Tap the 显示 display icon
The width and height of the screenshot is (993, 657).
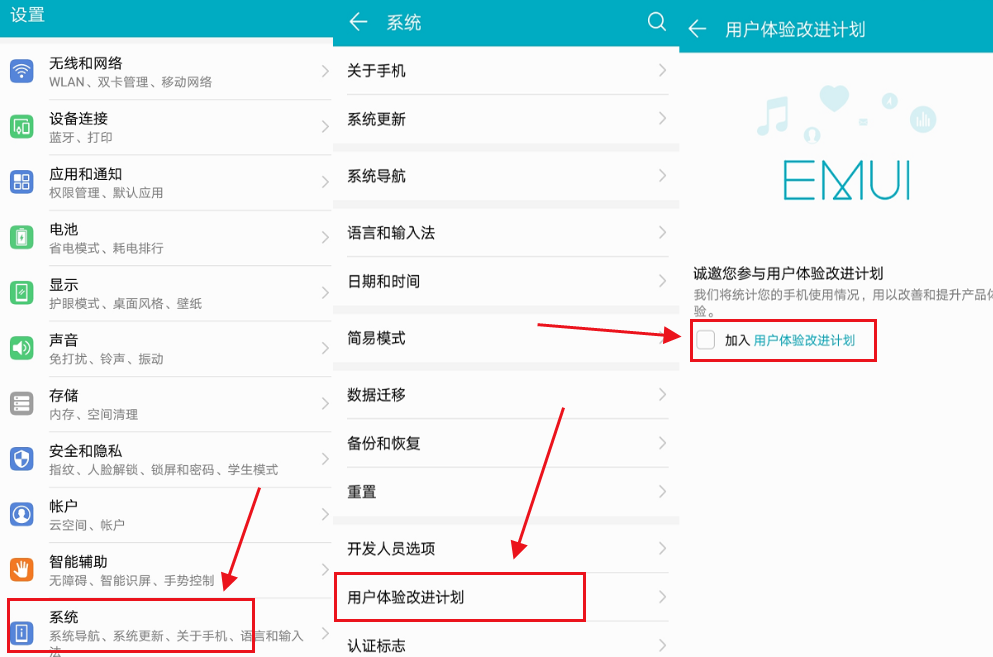click(22, 293)
